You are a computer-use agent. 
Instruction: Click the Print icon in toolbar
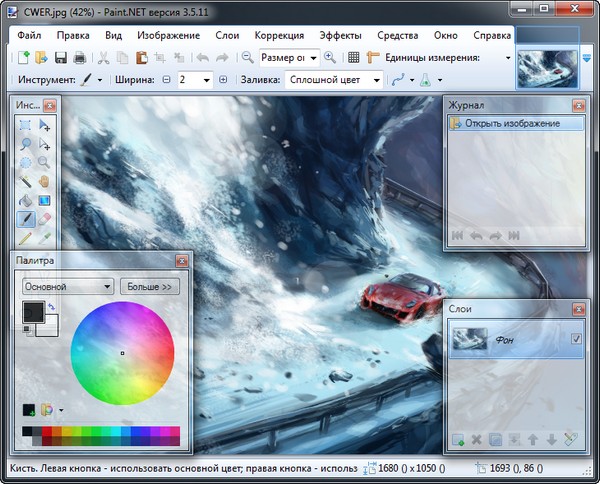[79, 58]
